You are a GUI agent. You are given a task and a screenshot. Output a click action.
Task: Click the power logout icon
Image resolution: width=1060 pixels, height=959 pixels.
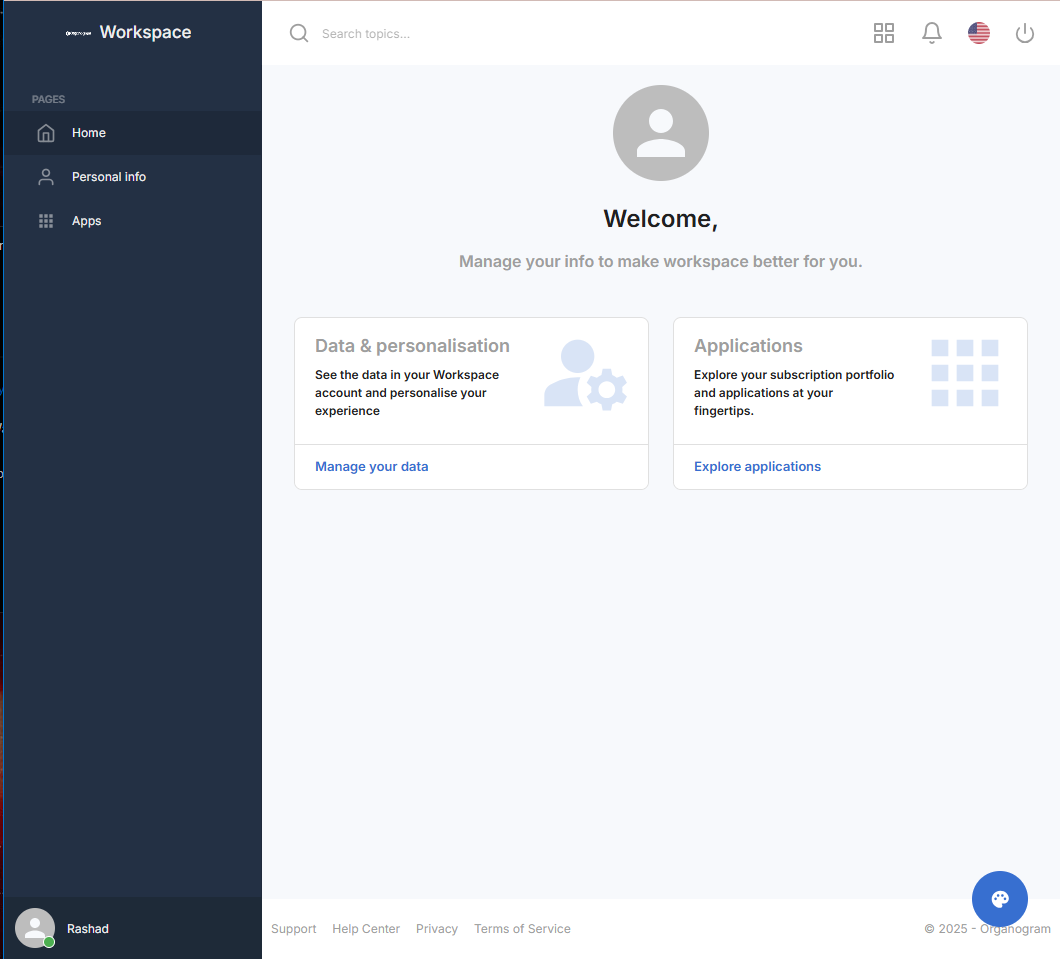[x=1024, y=33]
